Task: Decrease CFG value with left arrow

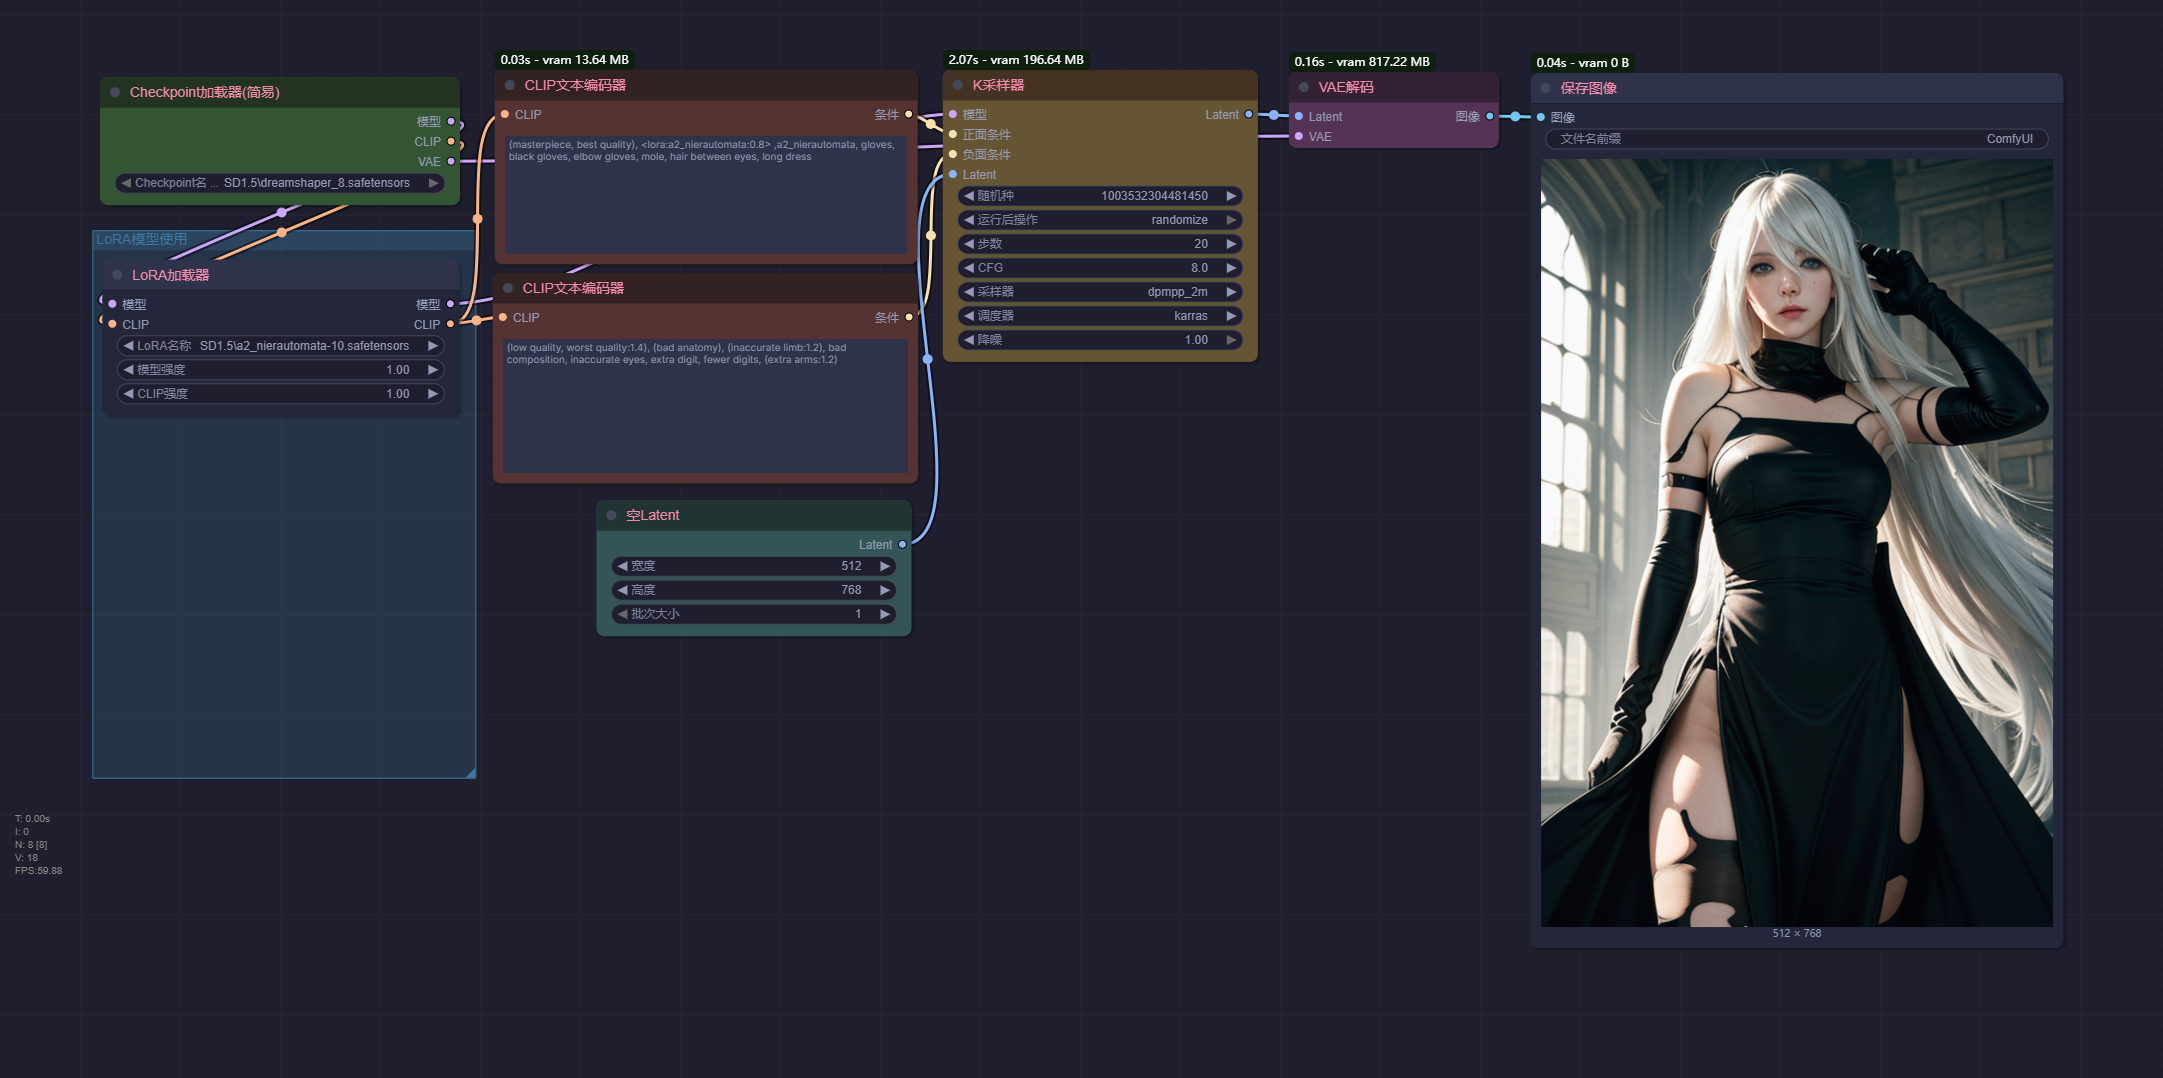Action: tap(969, 268)
